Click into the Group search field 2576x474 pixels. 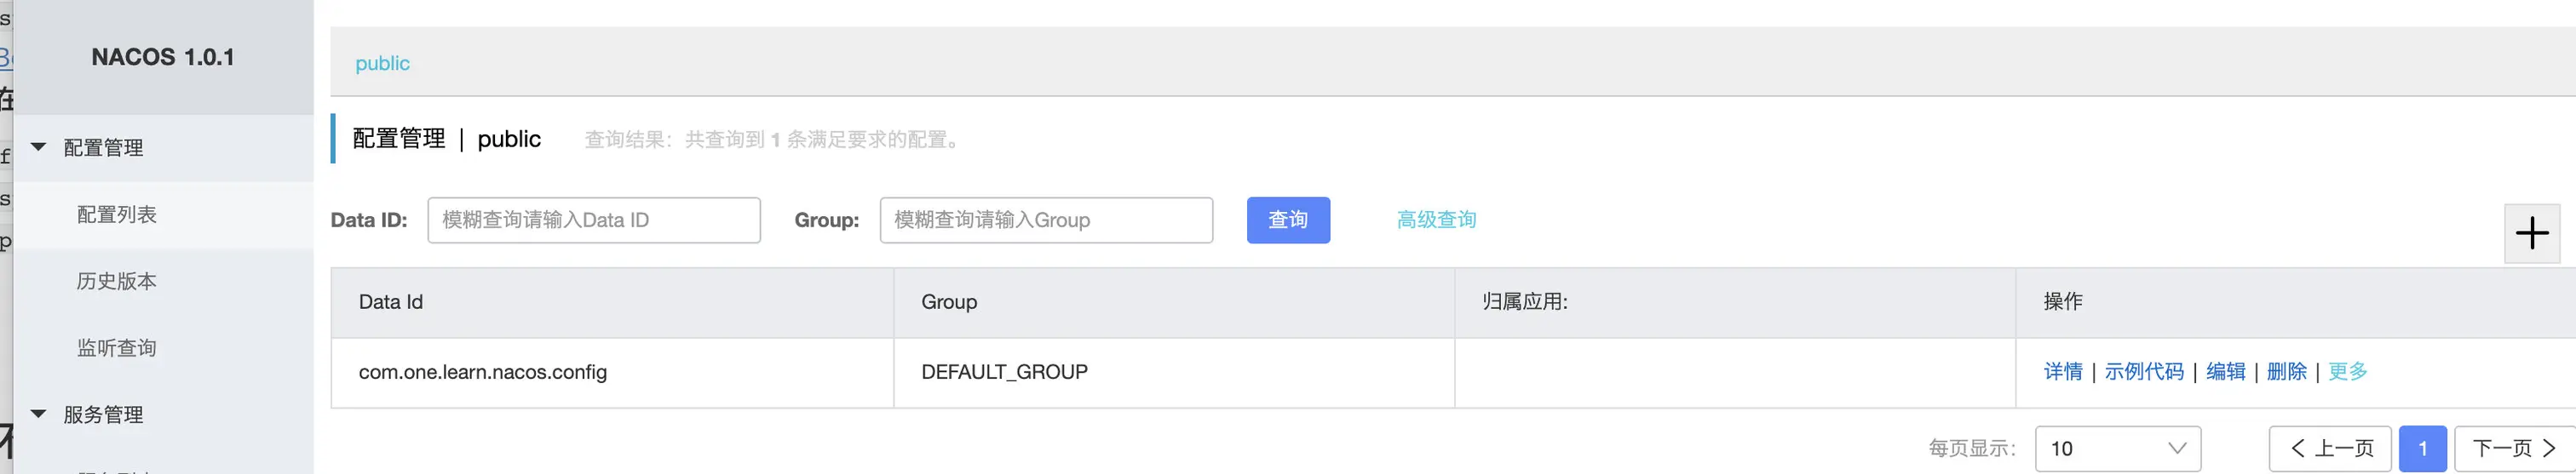tap(1045, 220)
